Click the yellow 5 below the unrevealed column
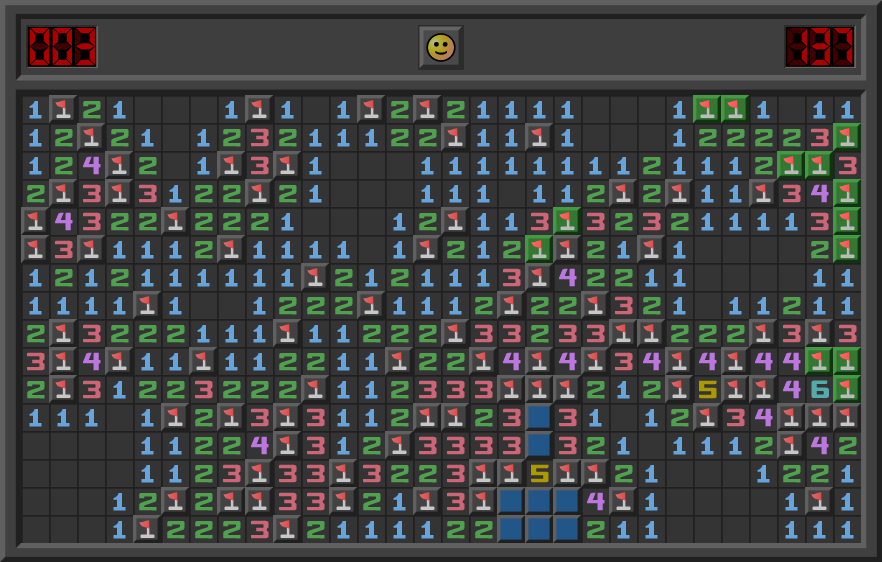Screen dimensions: 882x562 click(539, 473)
